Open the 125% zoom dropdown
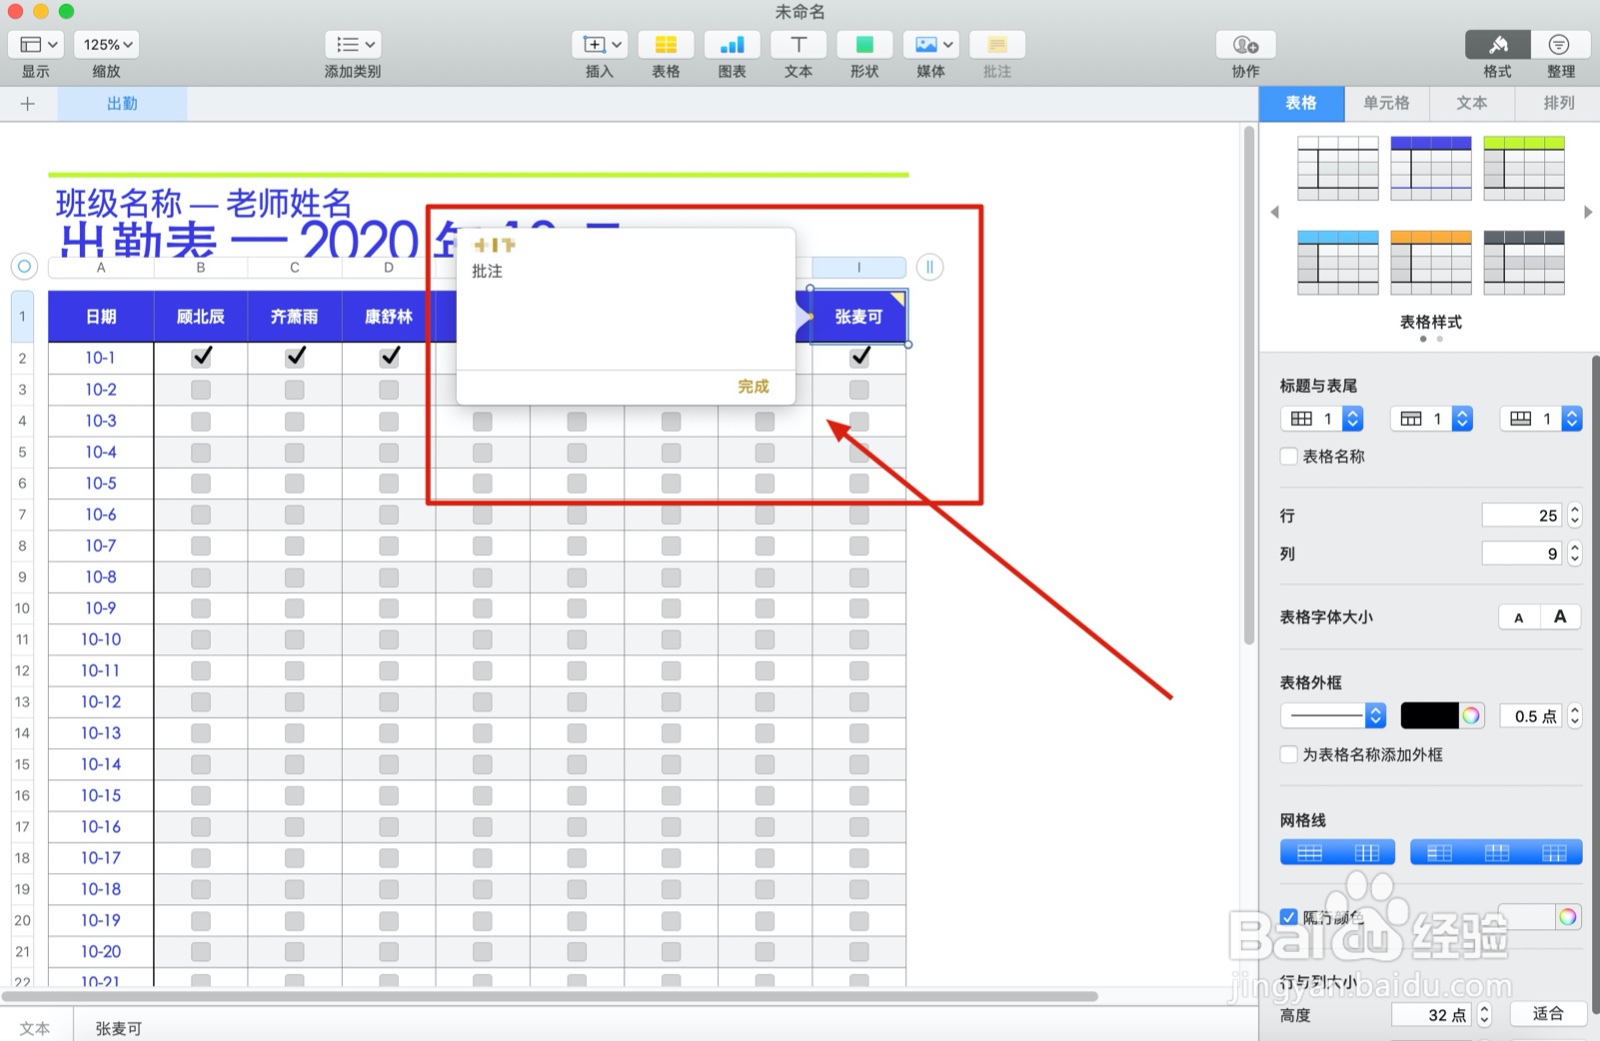Image resolution: width=1600 pixels, height=1041 pixels. [x=107, y=44]
